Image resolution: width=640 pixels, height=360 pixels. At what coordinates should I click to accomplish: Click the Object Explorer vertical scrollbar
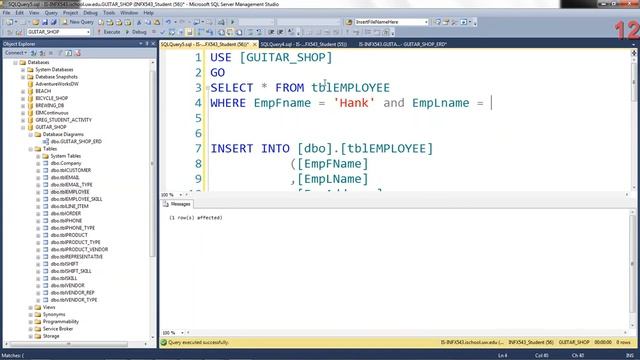(153, 163)
